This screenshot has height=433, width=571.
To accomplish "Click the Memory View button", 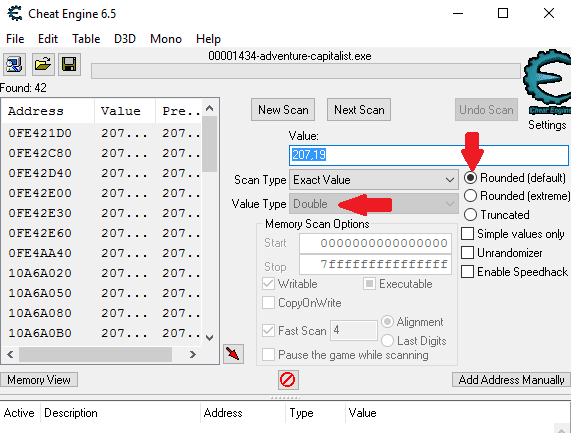I will (39, 380).
